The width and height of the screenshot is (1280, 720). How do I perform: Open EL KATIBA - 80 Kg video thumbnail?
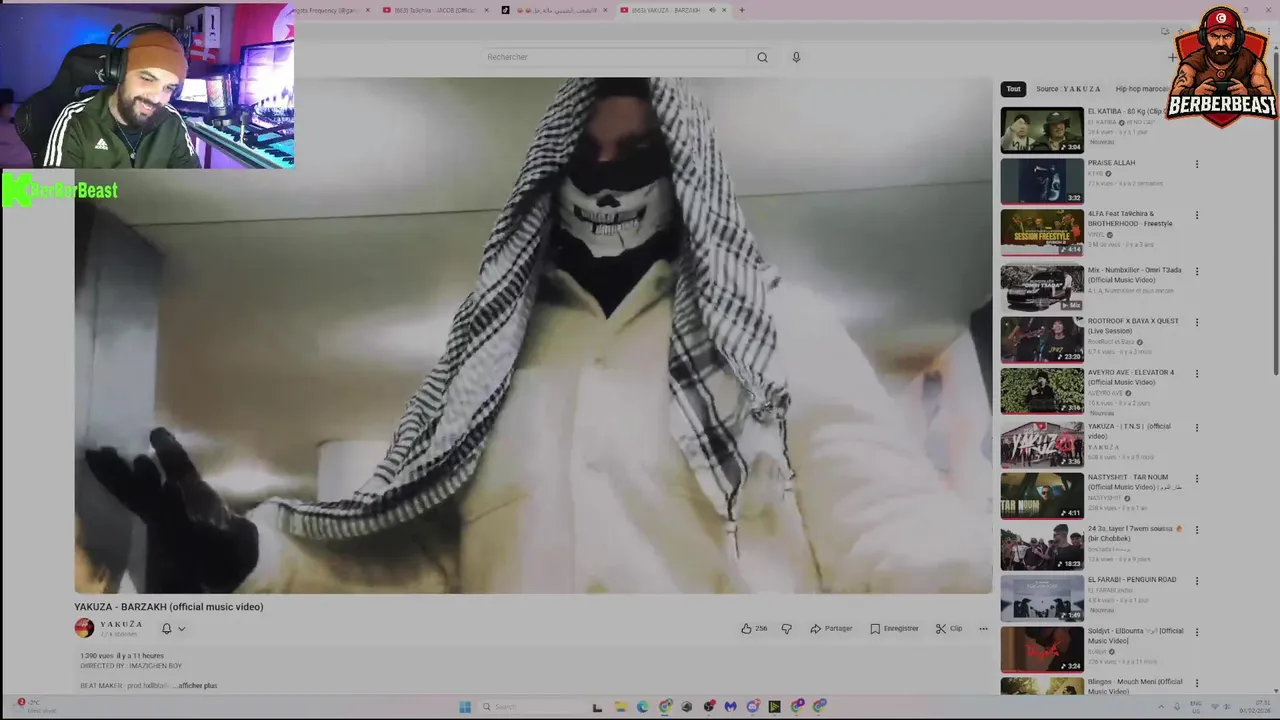tap(1042, 130)
